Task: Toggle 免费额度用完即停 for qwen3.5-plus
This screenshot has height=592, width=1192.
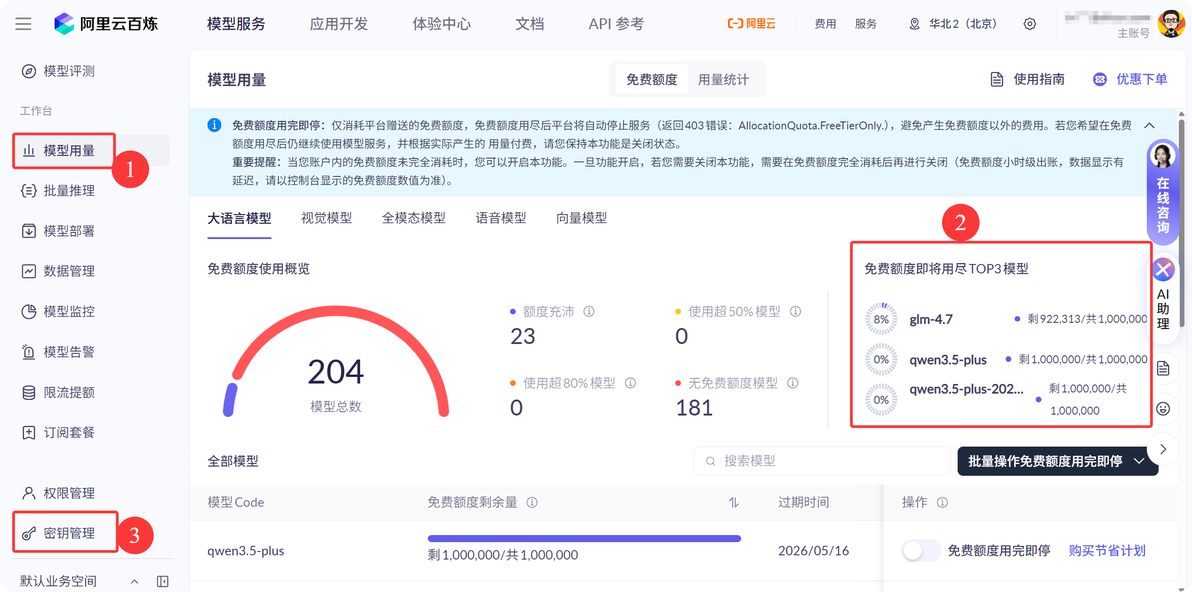Action: [921, 551]
